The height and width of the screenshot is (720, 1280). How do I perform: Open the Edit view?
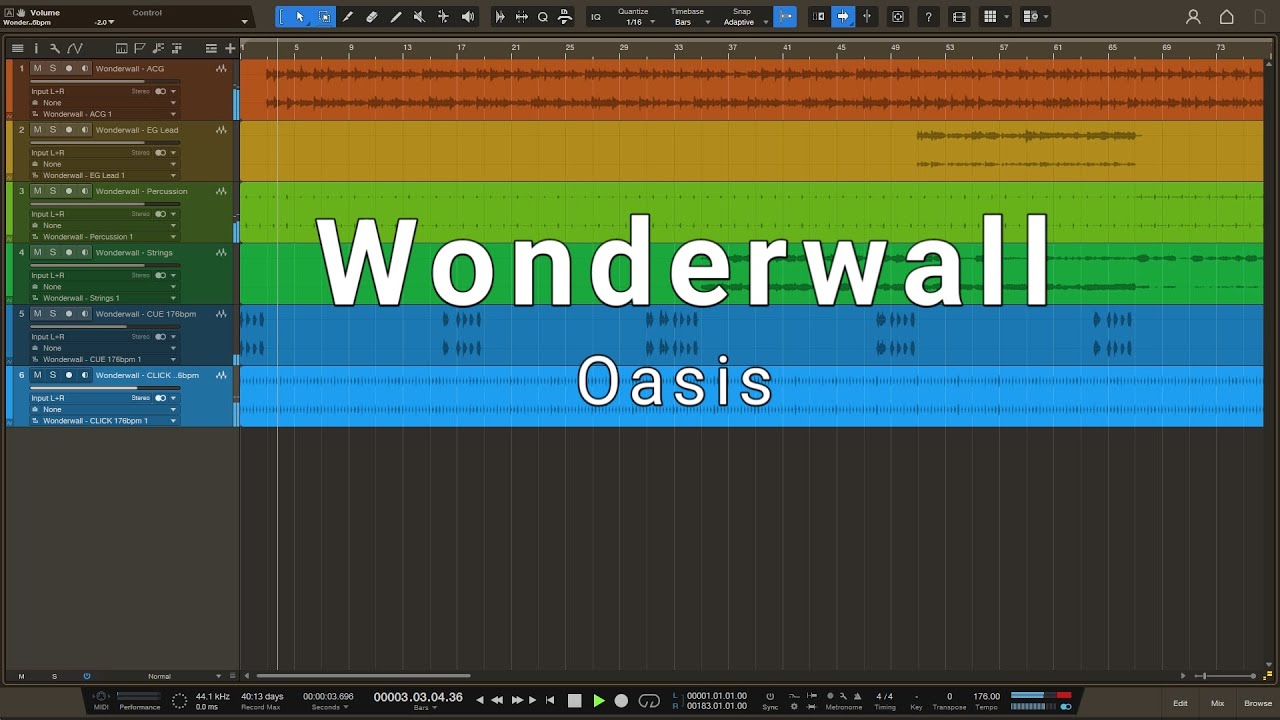(1180, 703)
